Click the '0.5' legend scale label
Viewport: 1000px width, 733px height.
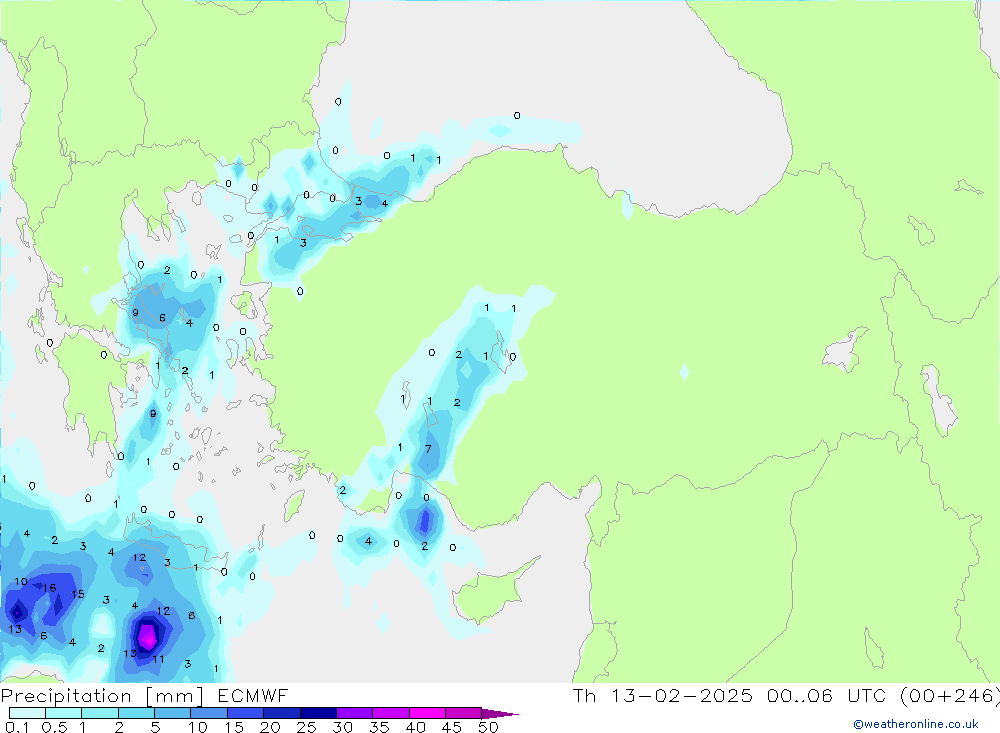pyautogui.click(x=54, y=727)
